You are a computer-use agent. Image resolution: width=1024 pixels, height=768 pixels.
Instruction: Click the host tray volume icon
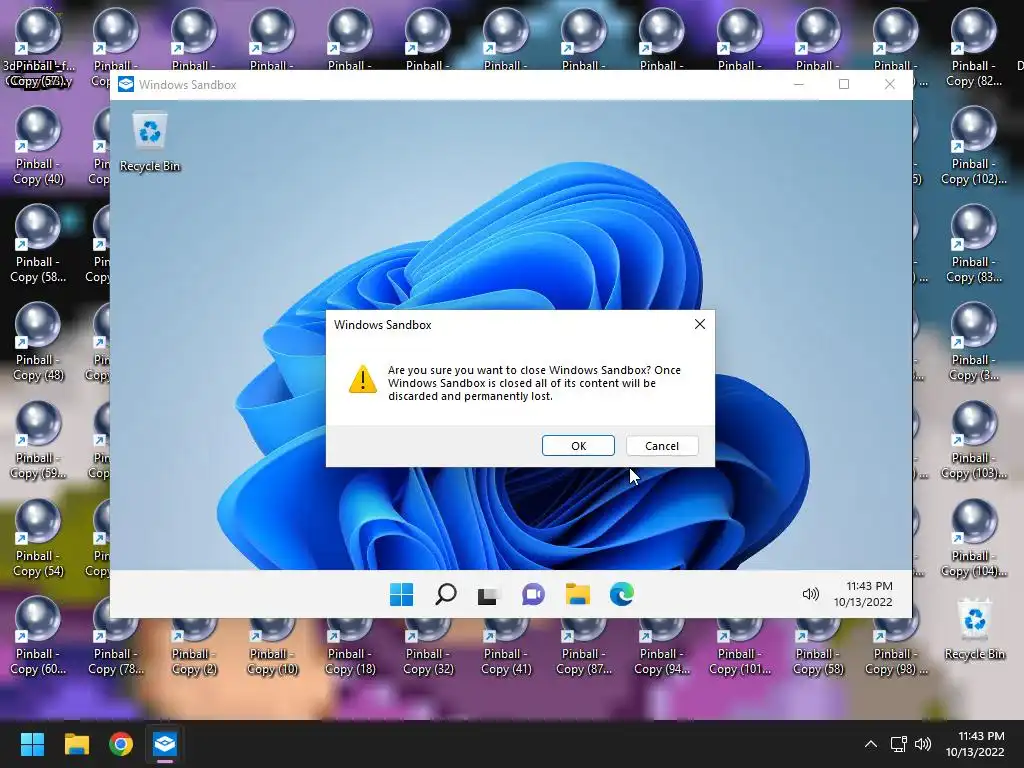coord(923,744)
